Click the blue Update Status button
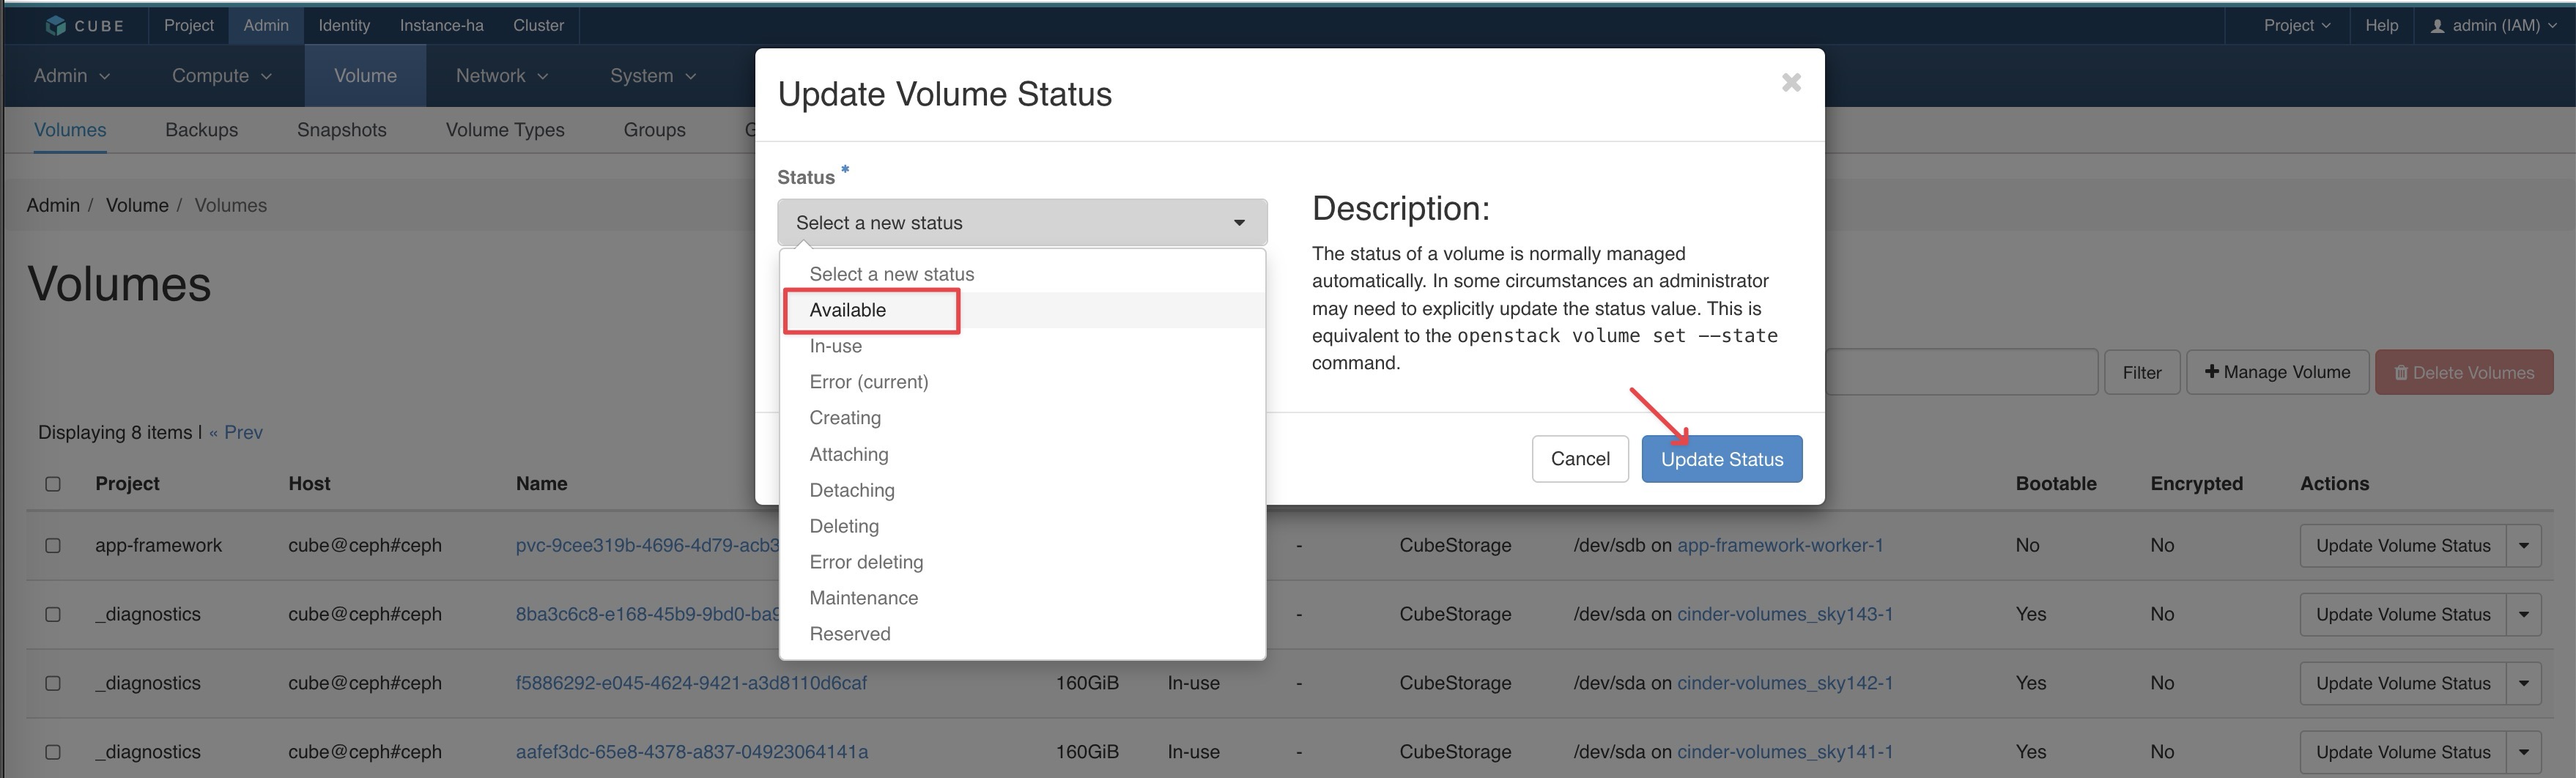2576x778 pixels. tap(1722, 459)
